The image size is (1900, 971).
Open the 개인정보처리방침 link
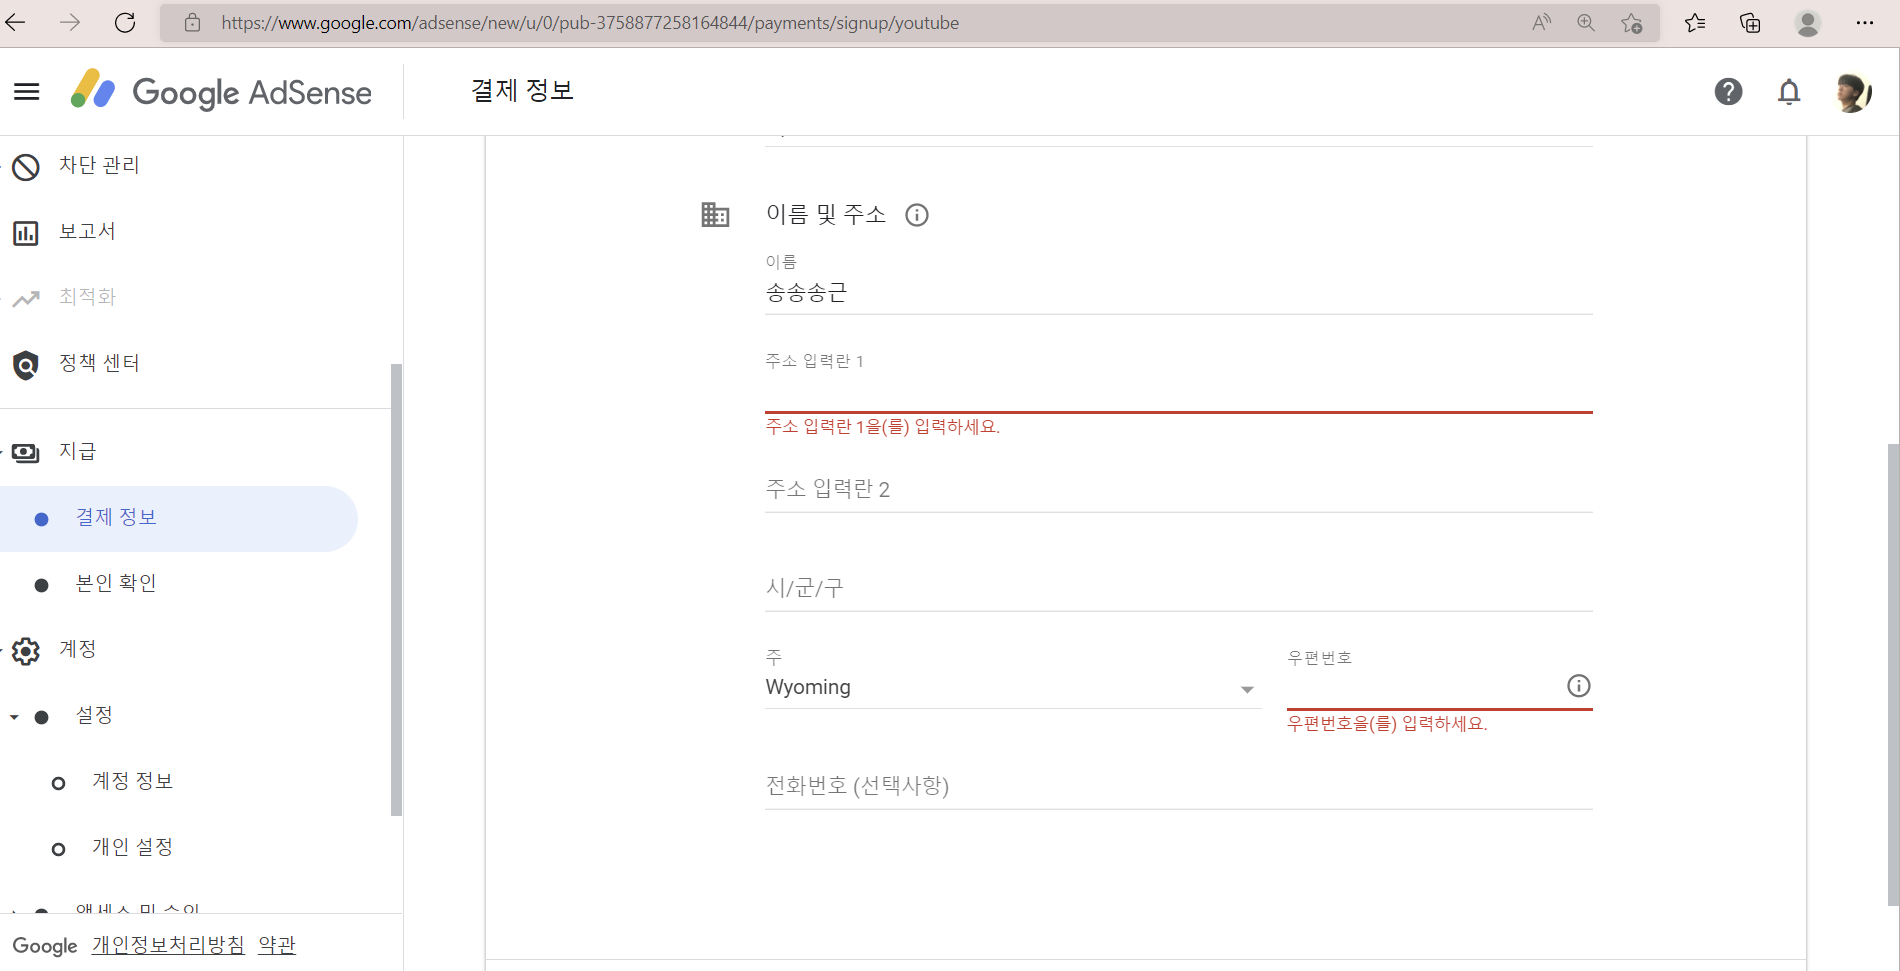click(x=167, y=944)
